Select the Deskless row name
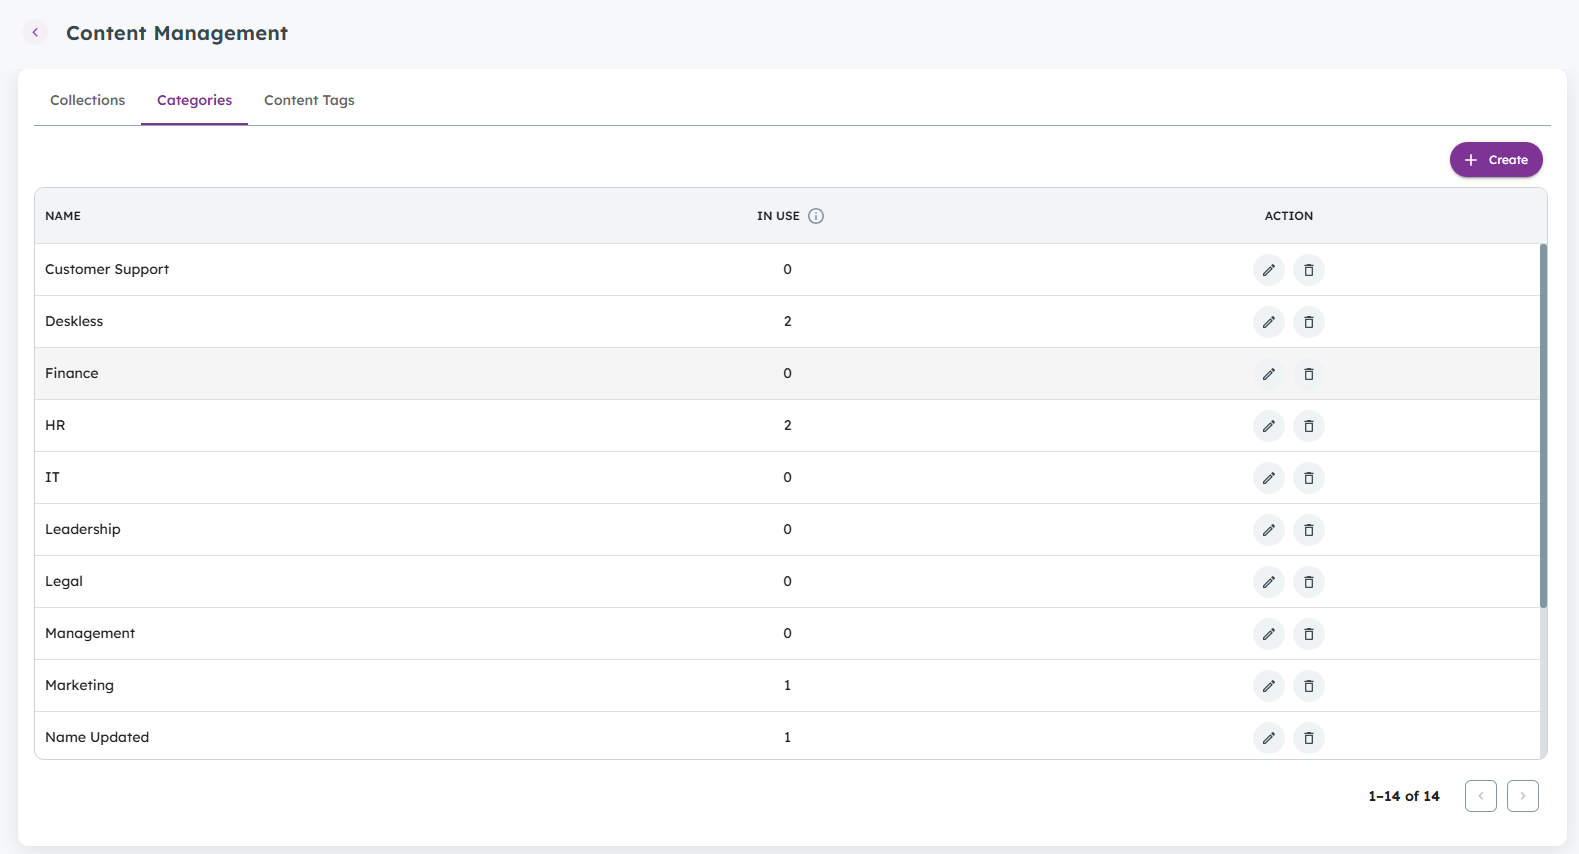This screenshot has height=854, width=1579. [x=74, y=321]
